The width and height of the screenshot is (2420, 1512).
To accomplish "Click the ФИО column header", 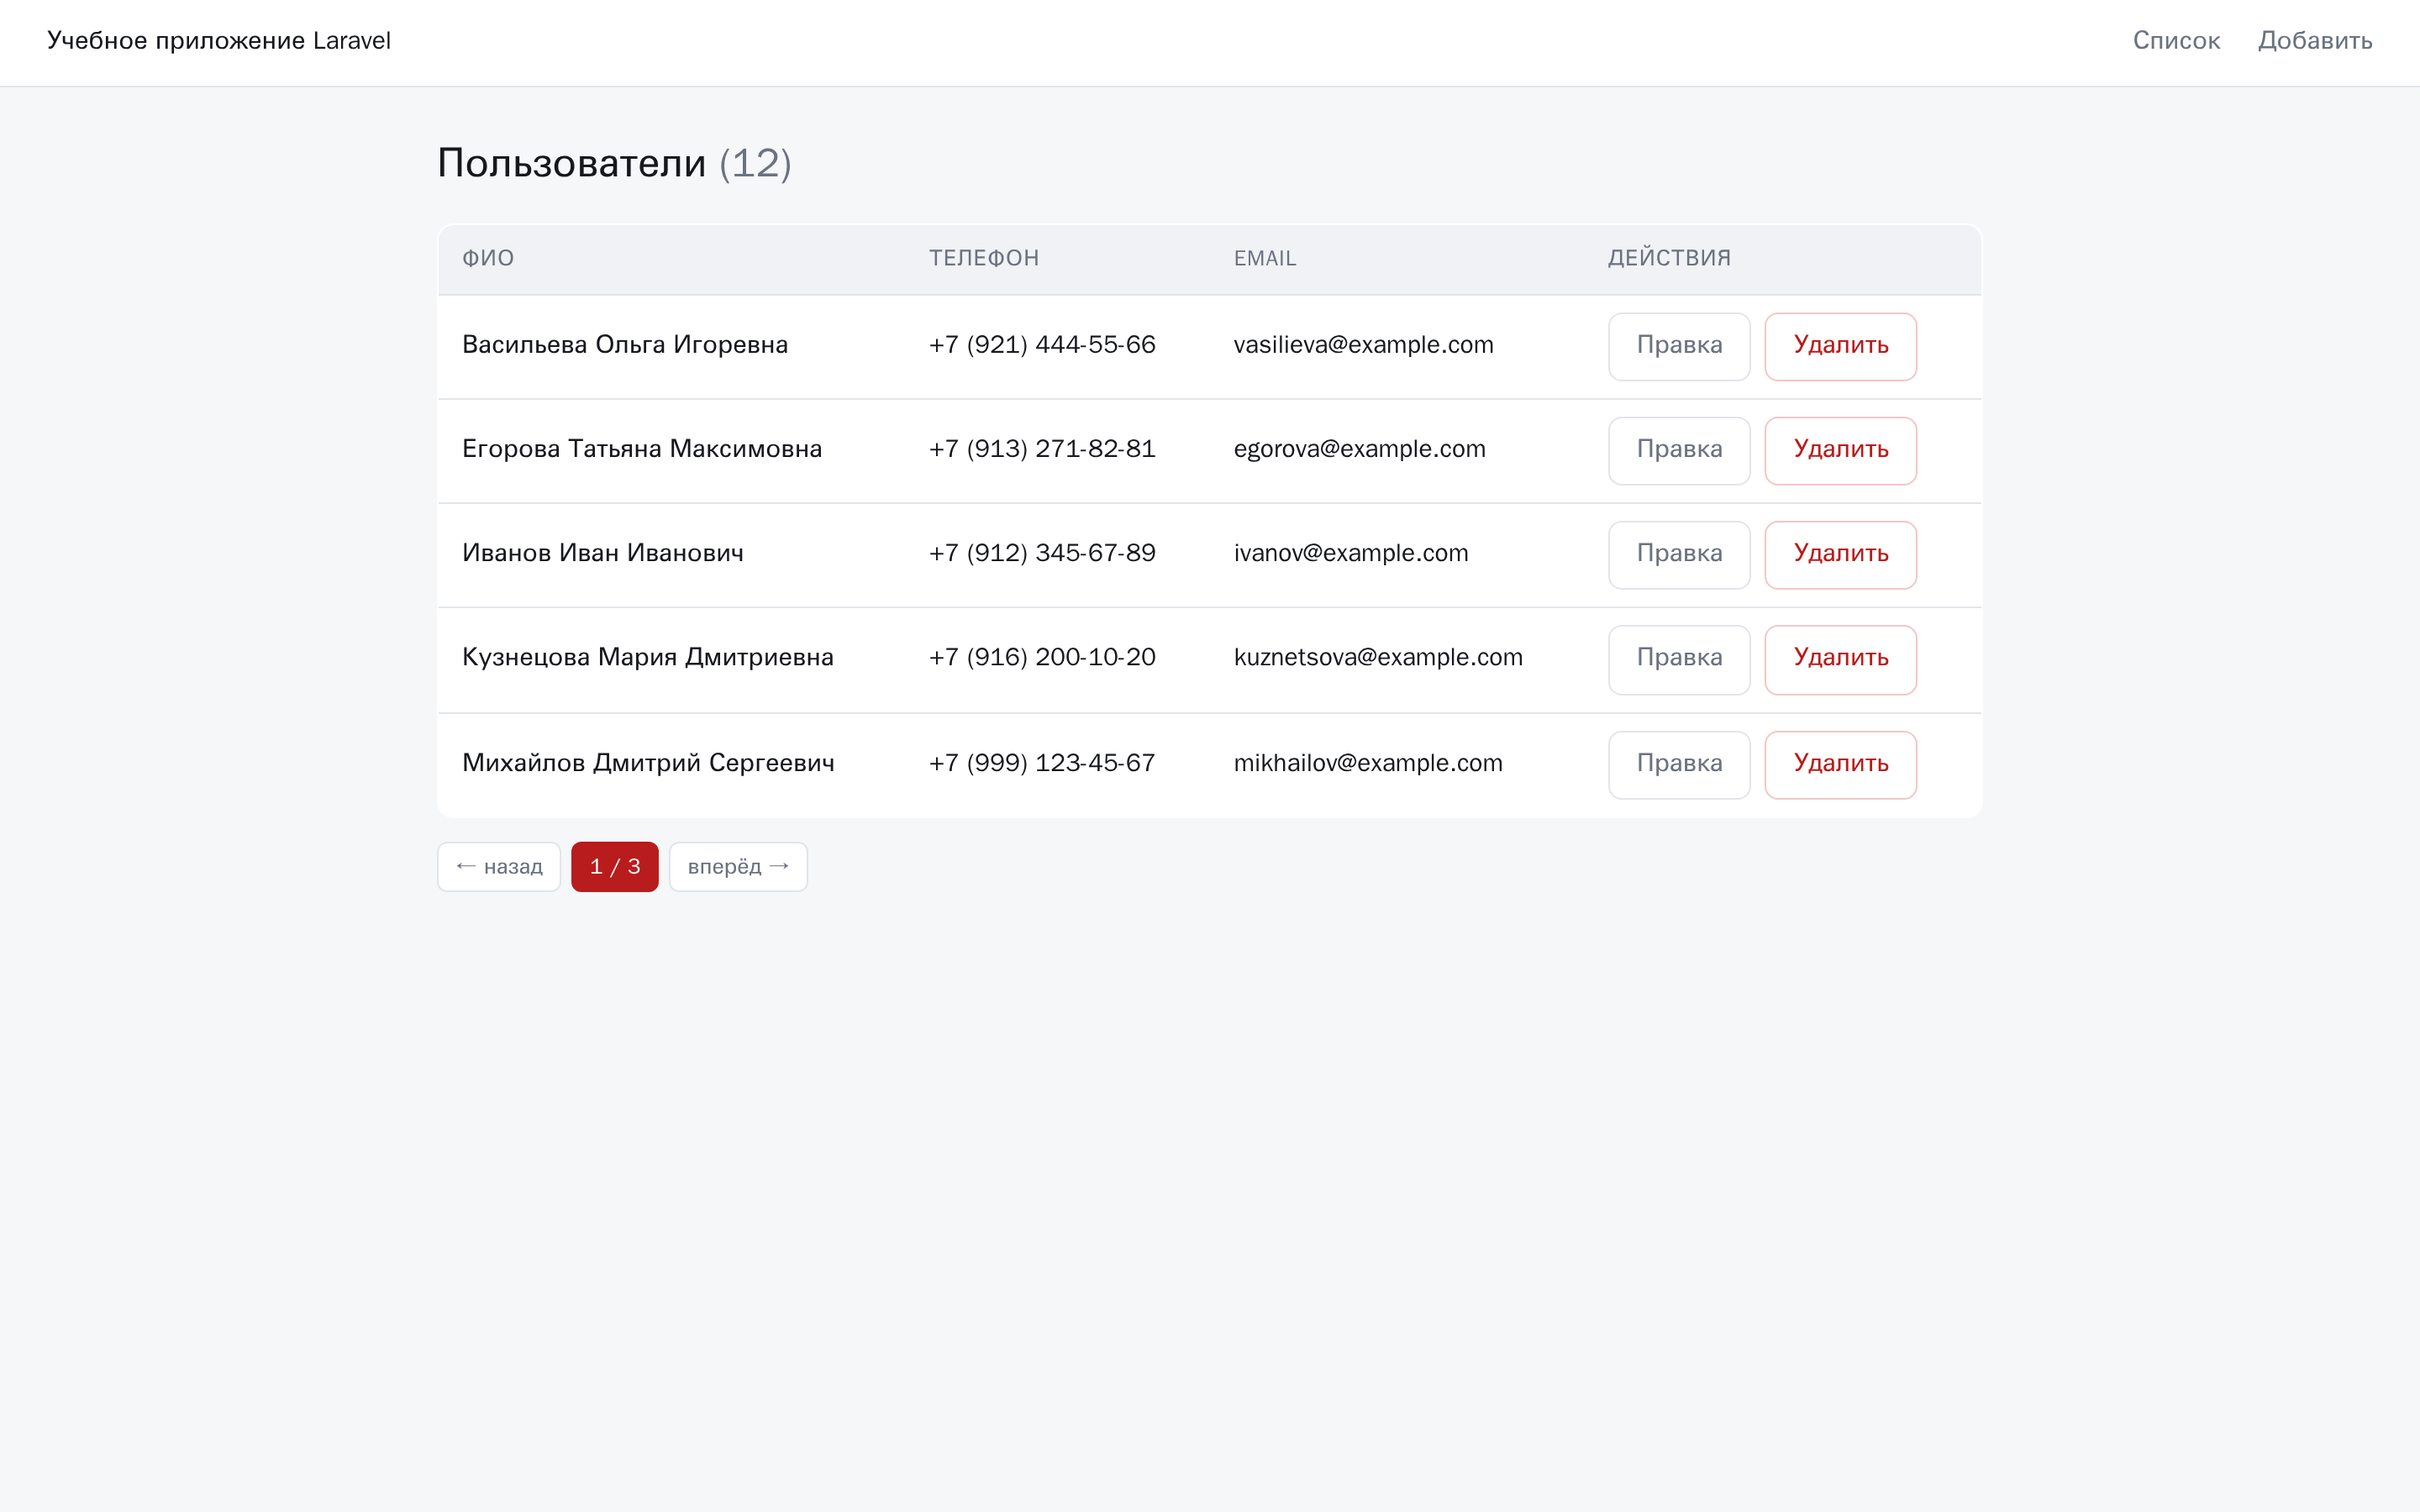I will (x=488, y=258).
